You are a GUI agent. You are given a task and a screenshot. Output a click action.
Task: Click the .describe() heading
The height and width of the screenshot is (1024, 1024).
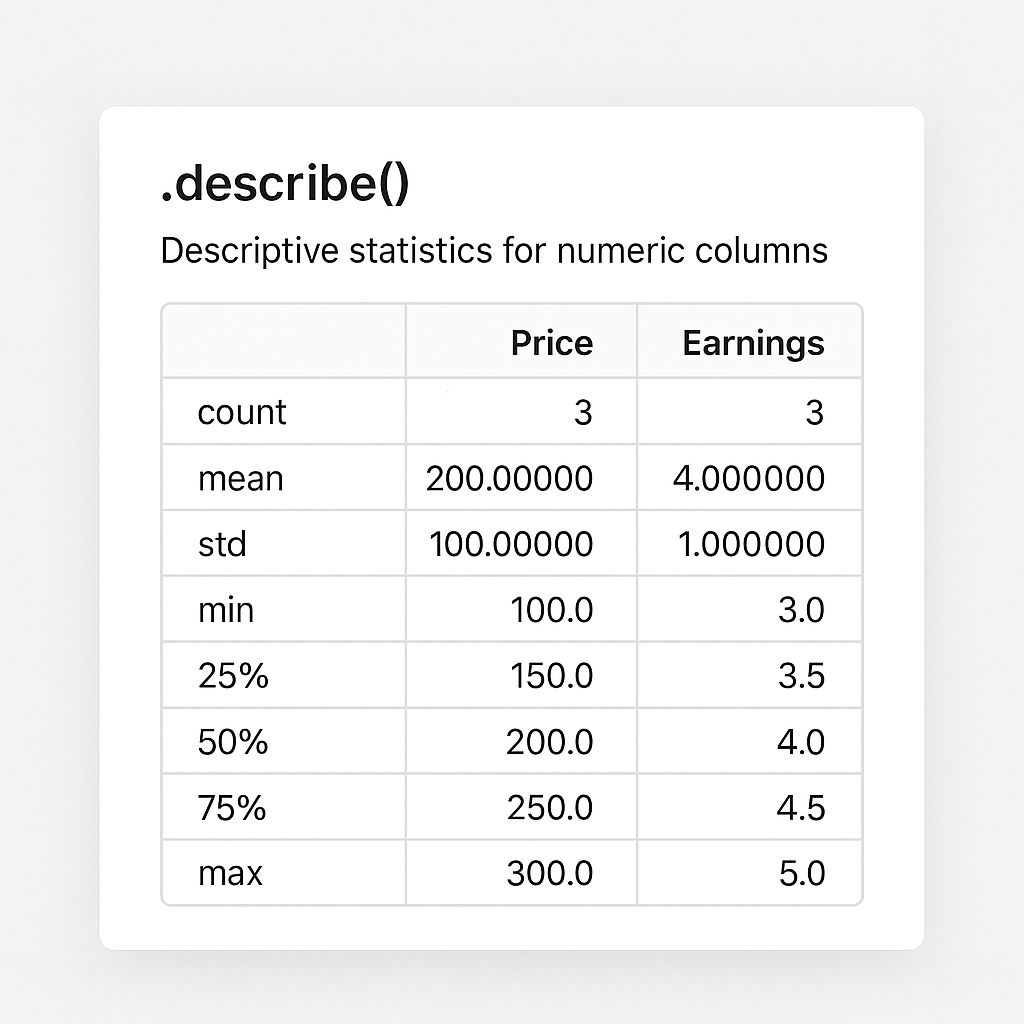(284, 187)
